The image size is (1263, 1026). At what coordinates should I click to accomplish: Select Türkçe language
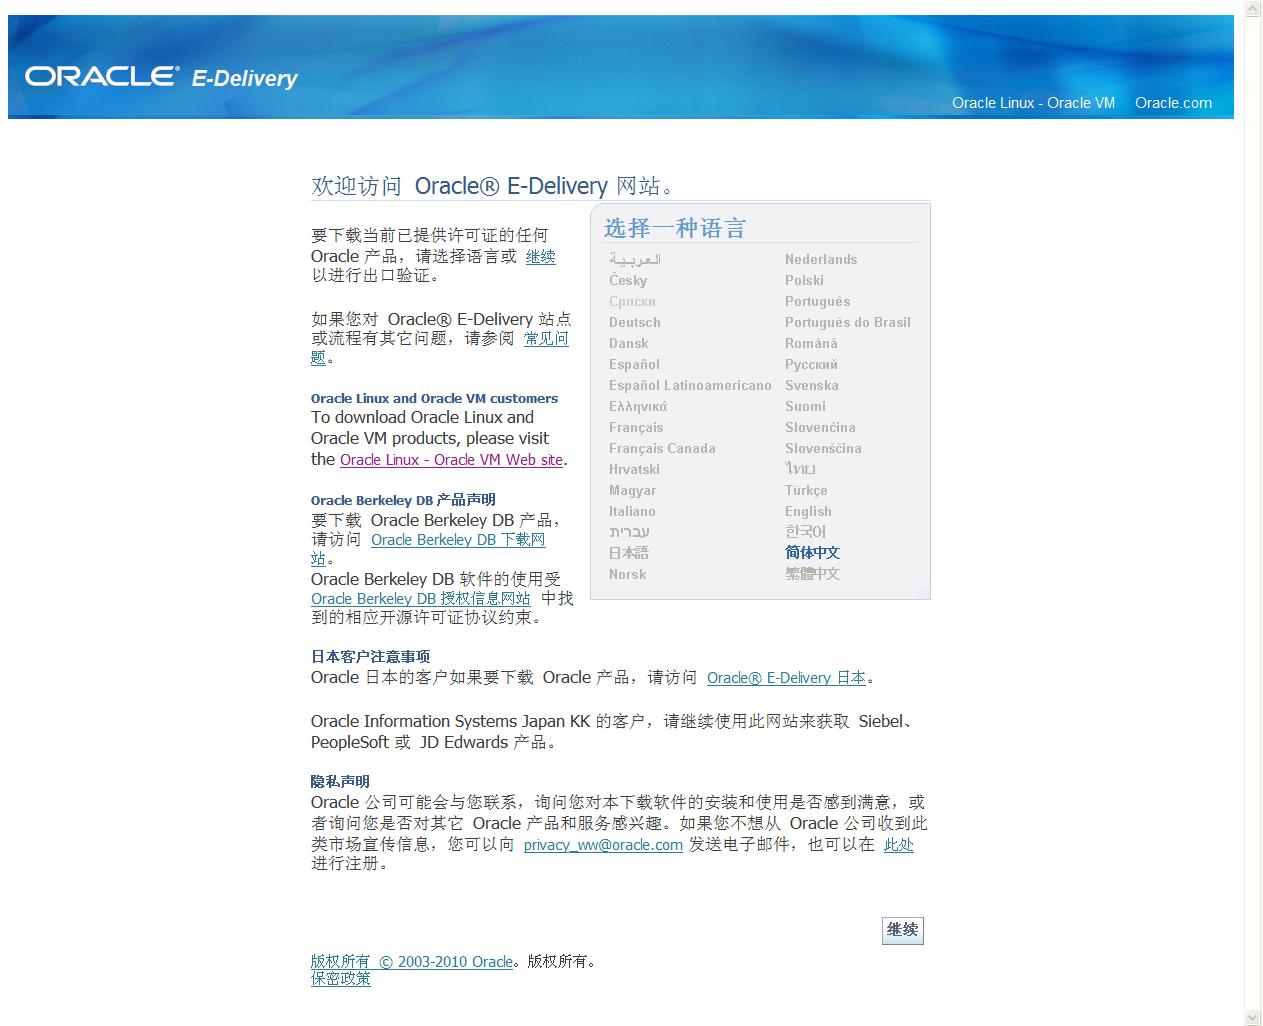[x=806, y=490]
